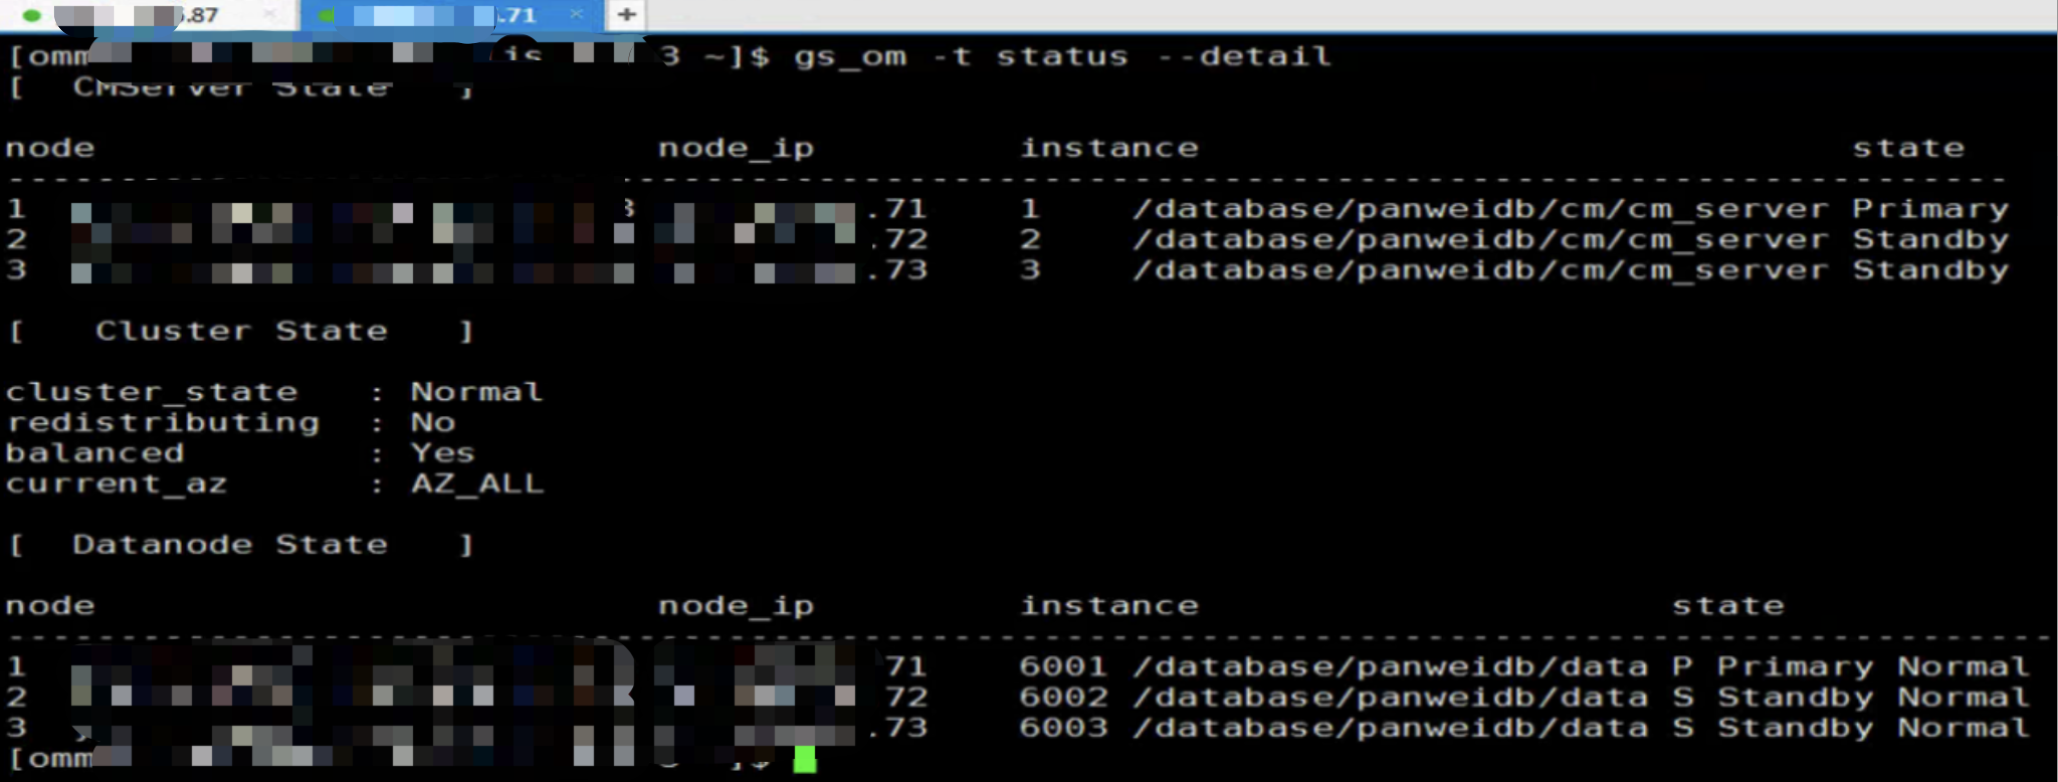2058x782 pixels.
Task: Click the "Normal" status of datanode 6002
Action: pyautogui.click(x=1964, y=697)
